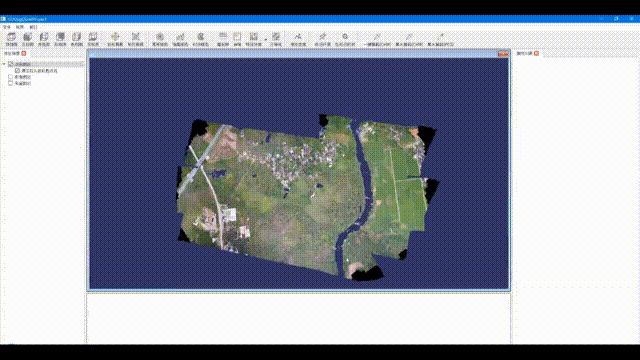Open the first menu in the menu bar
The height and width of the screenshot is (360, 640).
tap(7, 27)
